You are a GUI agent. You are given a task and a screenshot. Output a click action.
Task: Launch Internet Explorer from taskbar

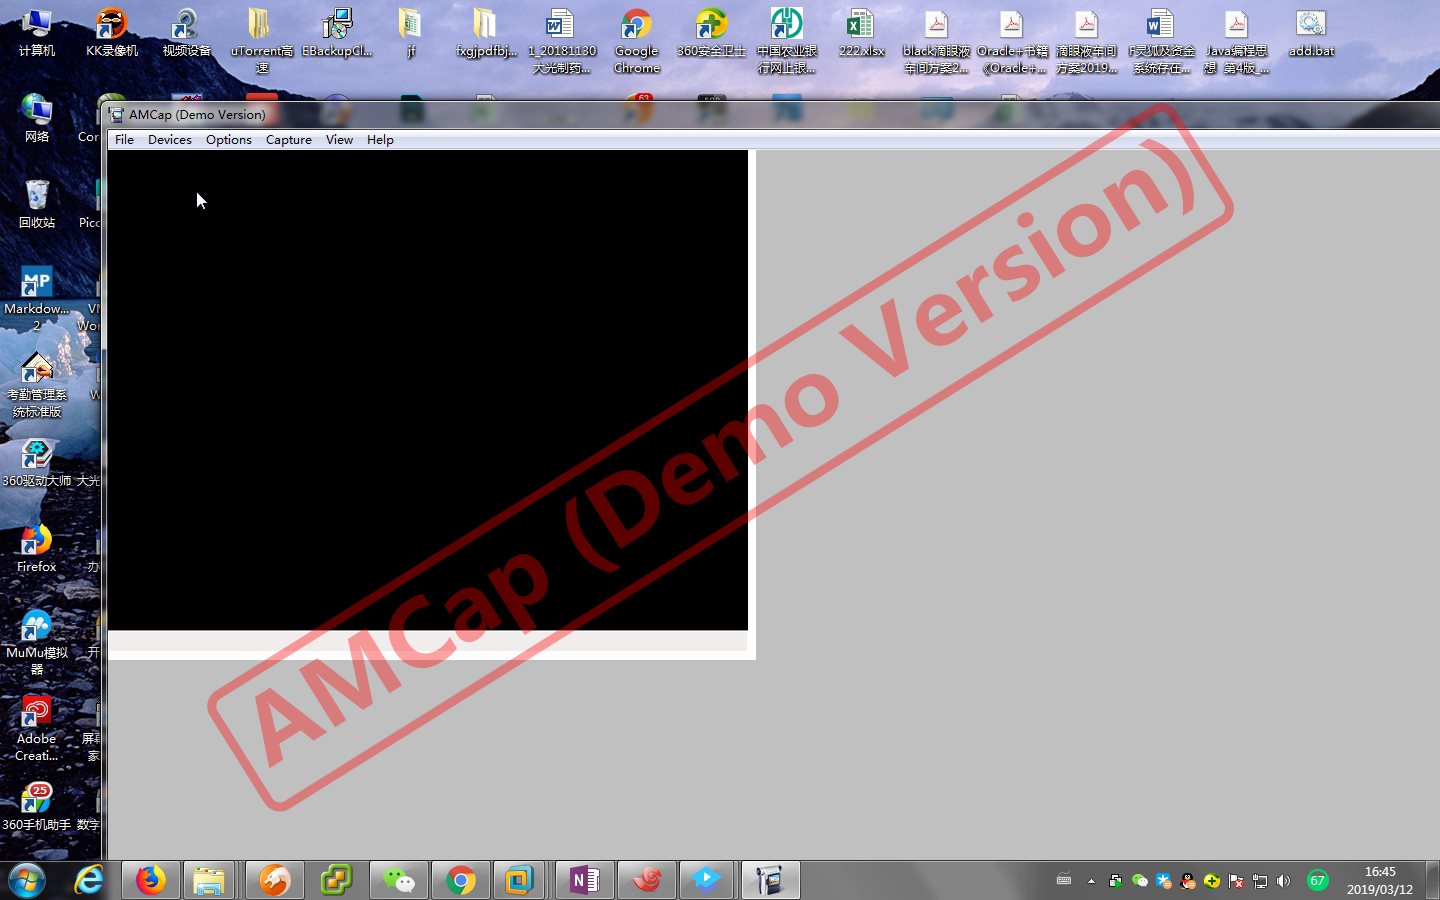[90, 880]
